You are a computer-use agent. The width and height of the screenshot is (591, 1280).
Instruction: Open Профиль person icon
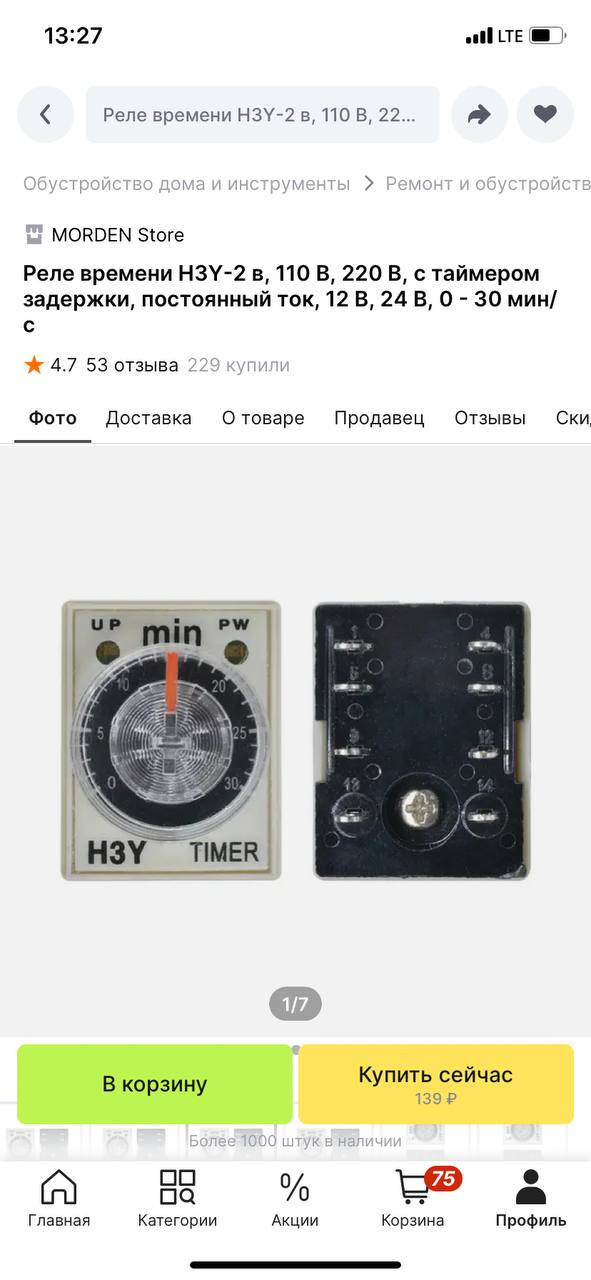point(531,1199)
